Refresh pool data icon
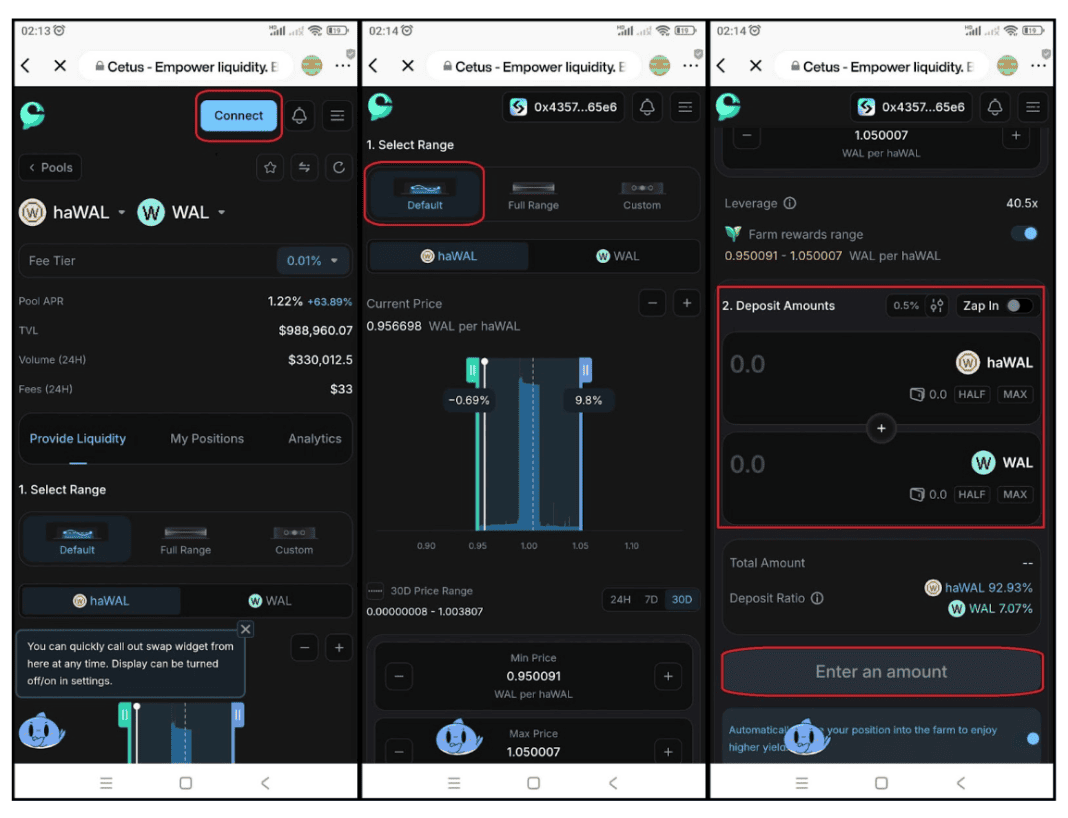Viewport: 1068px width, 818px height. (x=339, y=168)
